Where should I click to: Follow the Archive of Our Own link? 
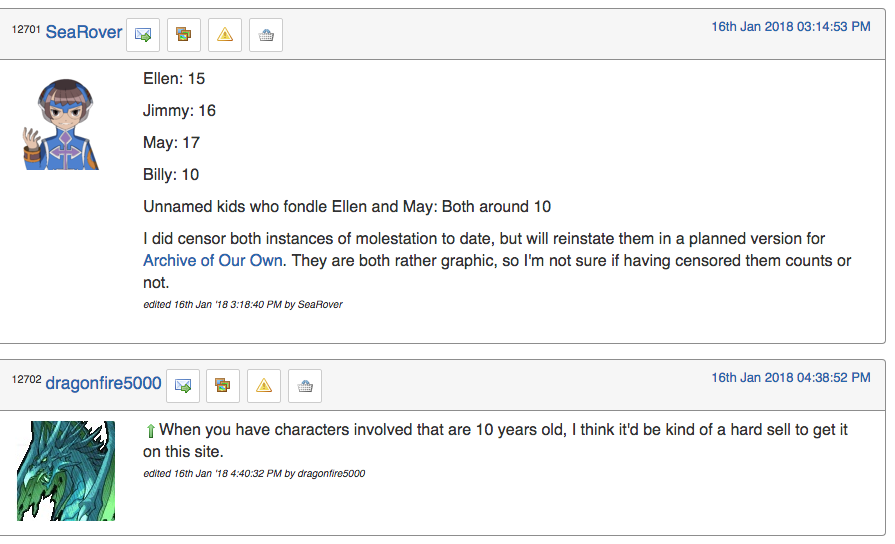coord(213,260)
